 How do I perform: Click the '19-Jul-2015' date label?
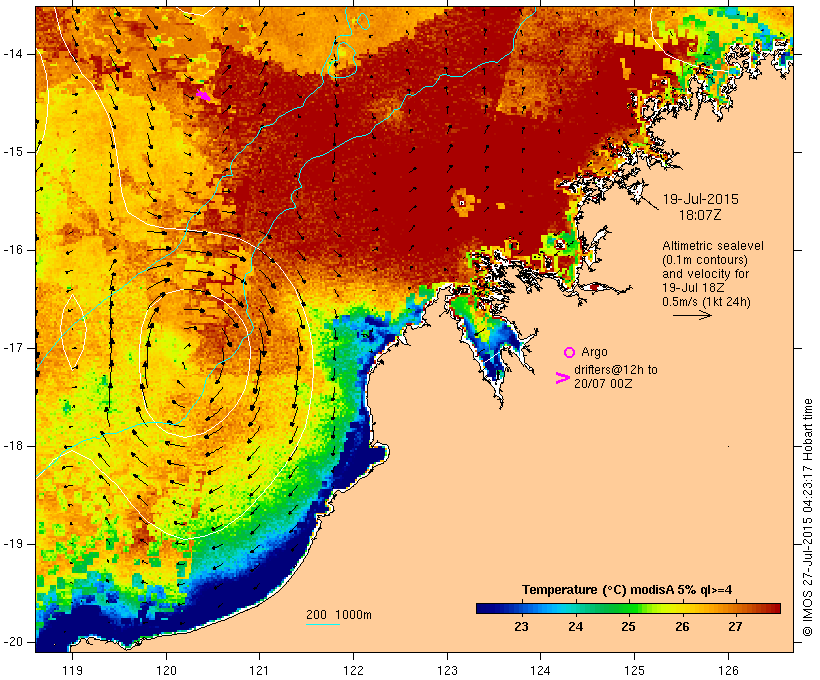click(700, 199)
